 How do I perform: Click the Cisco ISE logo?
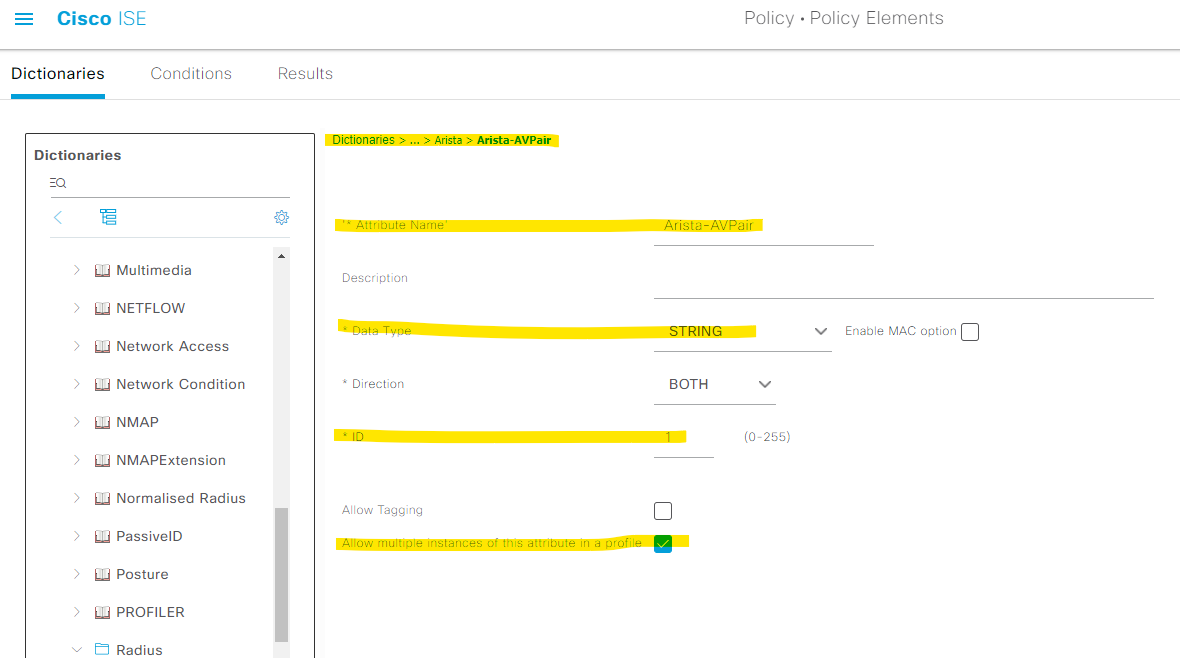point(101,18)
